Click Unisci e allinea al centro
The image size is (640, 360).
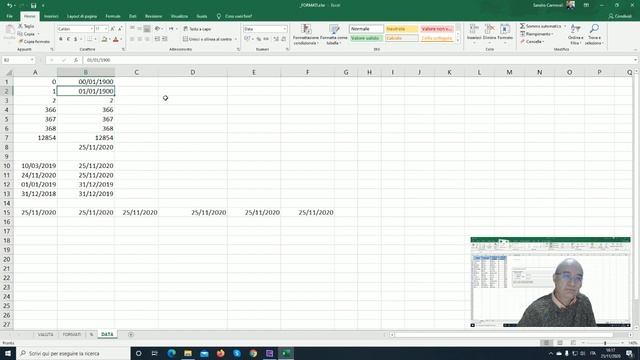207,39
